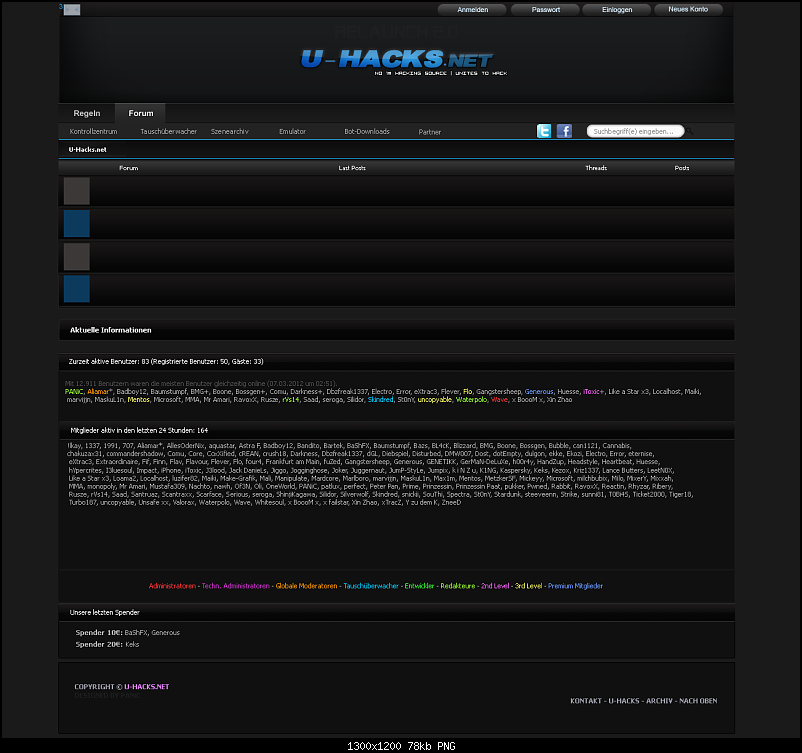Click the Unsere letzten Spender header
This screenshot has height=753, width=802.
click(x=104, y=612)
